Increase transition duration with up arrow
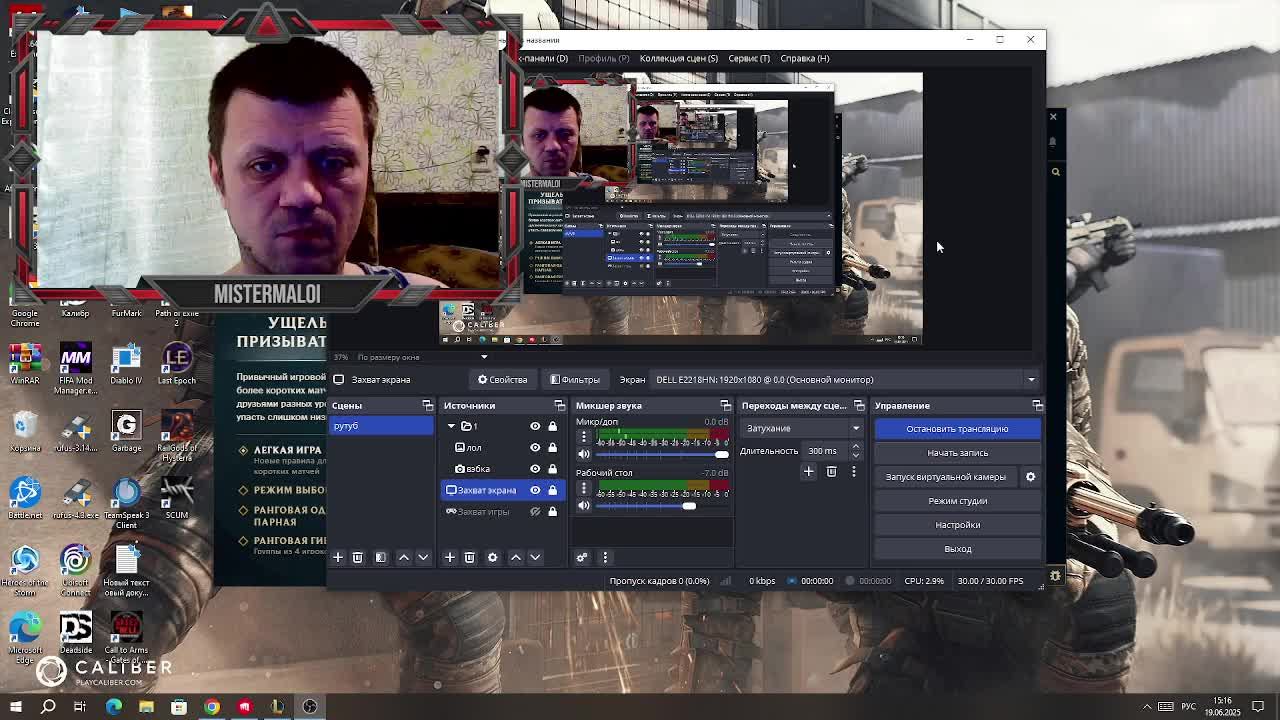This screenshot has height=720, width=1280. [855, 447]
